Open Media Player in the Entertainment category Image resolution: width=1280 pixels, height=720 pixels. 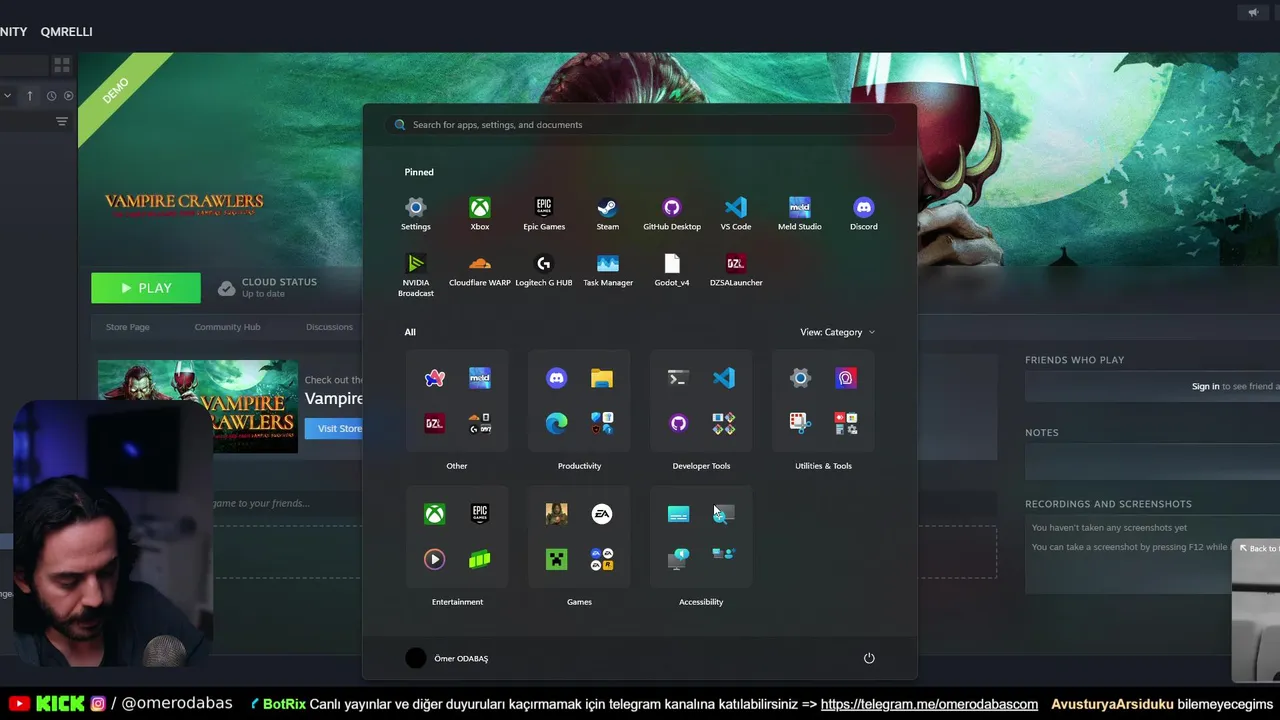coord(435,559)
